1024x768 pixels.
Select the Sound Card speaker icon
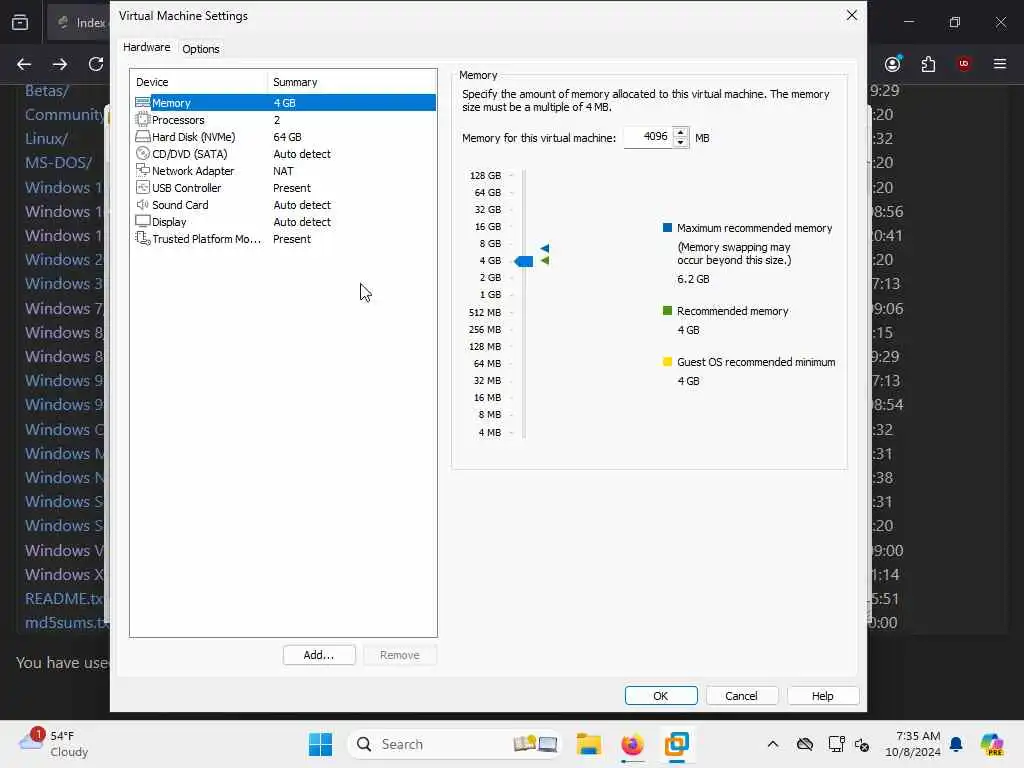coord(142,204)
